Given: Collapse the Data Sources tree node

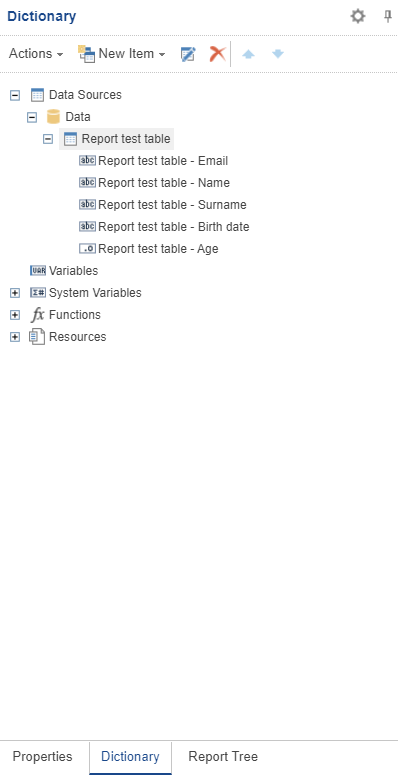Looking at the screenshot, I should (x=15, y=95).
